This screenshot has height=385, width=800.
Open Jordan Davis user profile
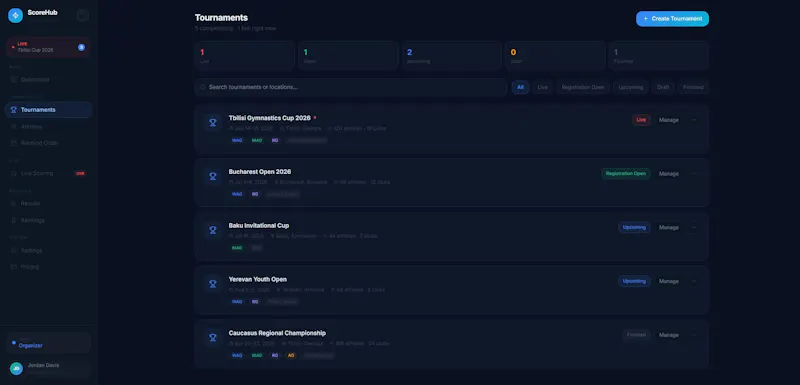point(48,368)
